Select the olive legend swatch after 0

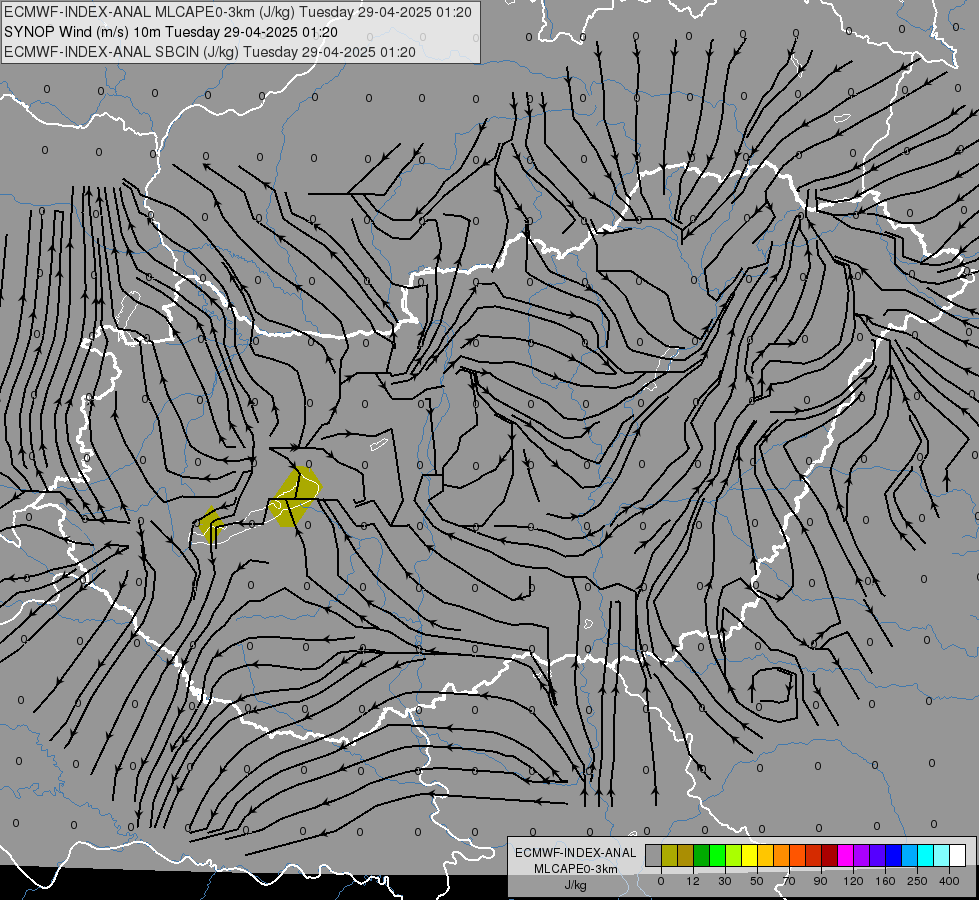pos(669,855)
